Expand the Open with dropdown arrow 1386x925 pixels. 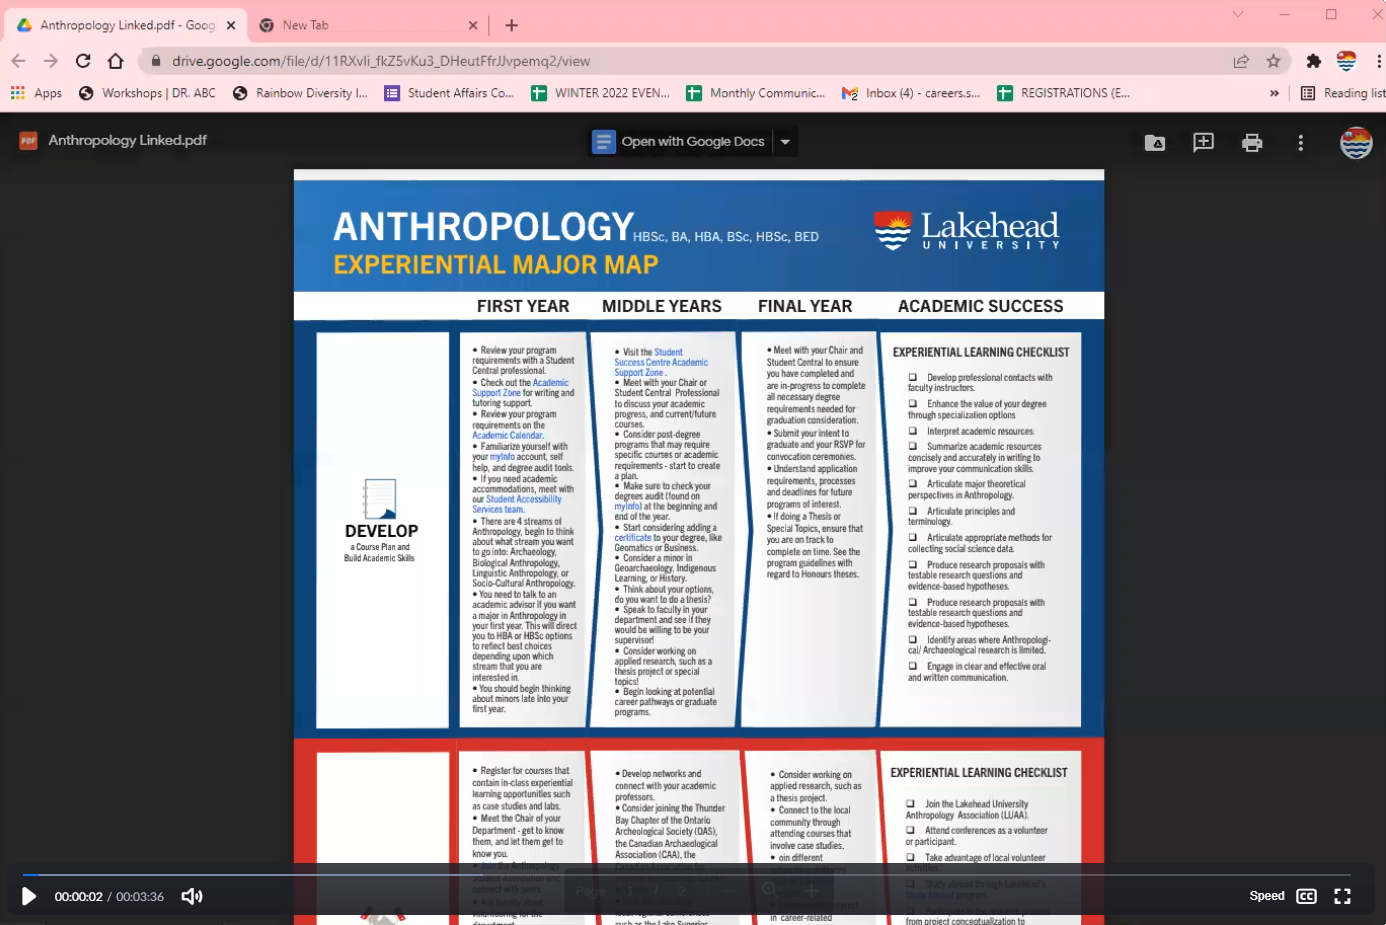[785, 142]
